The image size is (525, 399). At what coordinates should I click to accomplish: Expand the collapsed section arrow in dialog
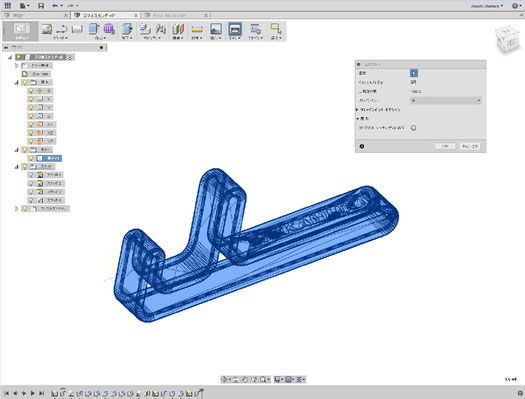[357, 109]
